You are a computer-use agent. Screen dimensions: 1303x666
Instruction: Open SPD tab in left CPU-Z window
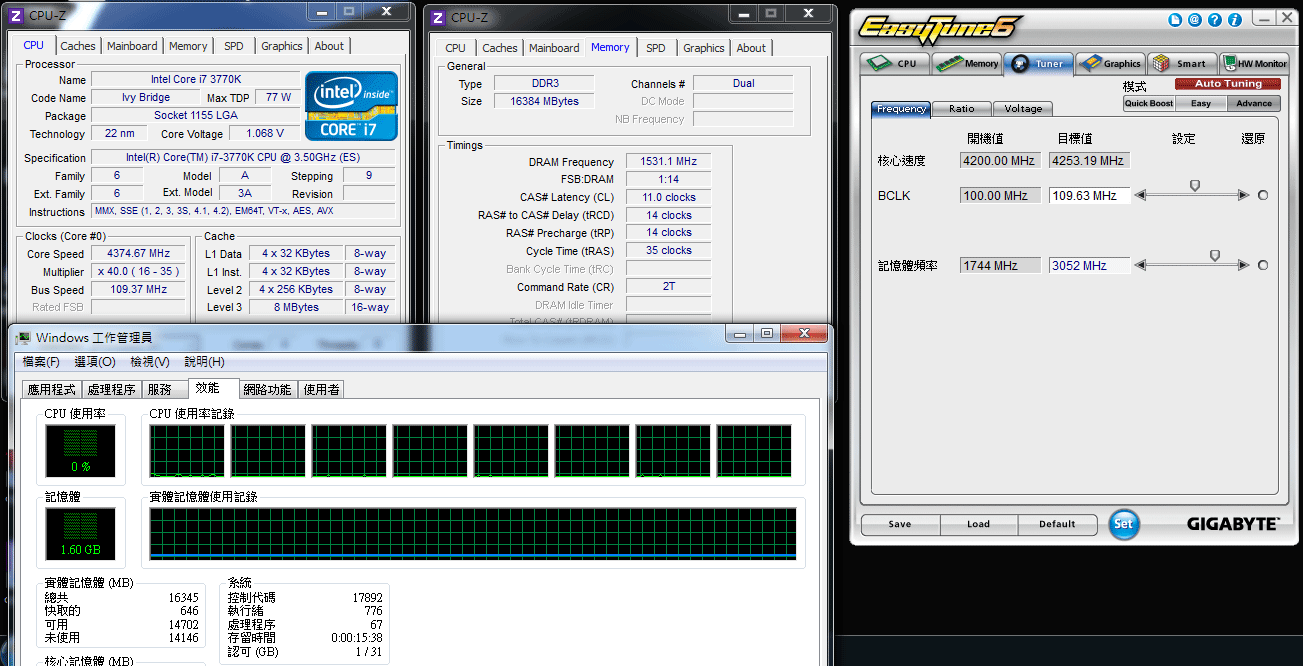coord(233,46)
